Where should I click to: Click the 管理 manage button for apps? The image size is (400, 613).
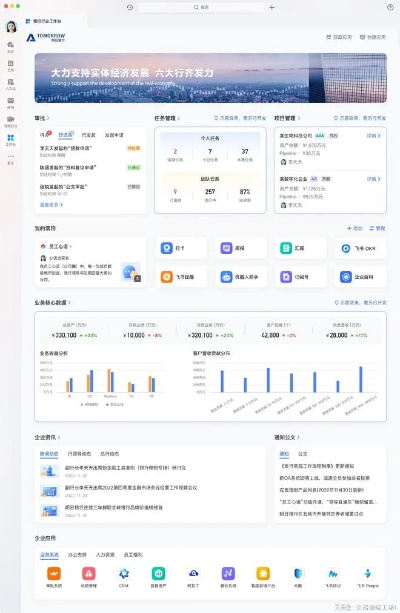(378, 228)
